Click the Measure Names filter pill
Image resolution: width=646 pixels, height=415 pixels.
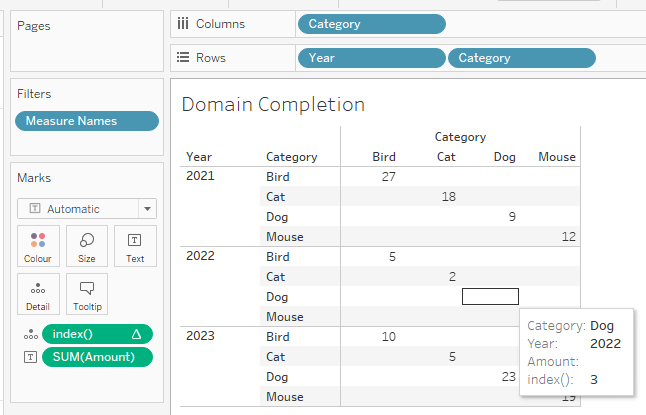(x=86, y=121)
